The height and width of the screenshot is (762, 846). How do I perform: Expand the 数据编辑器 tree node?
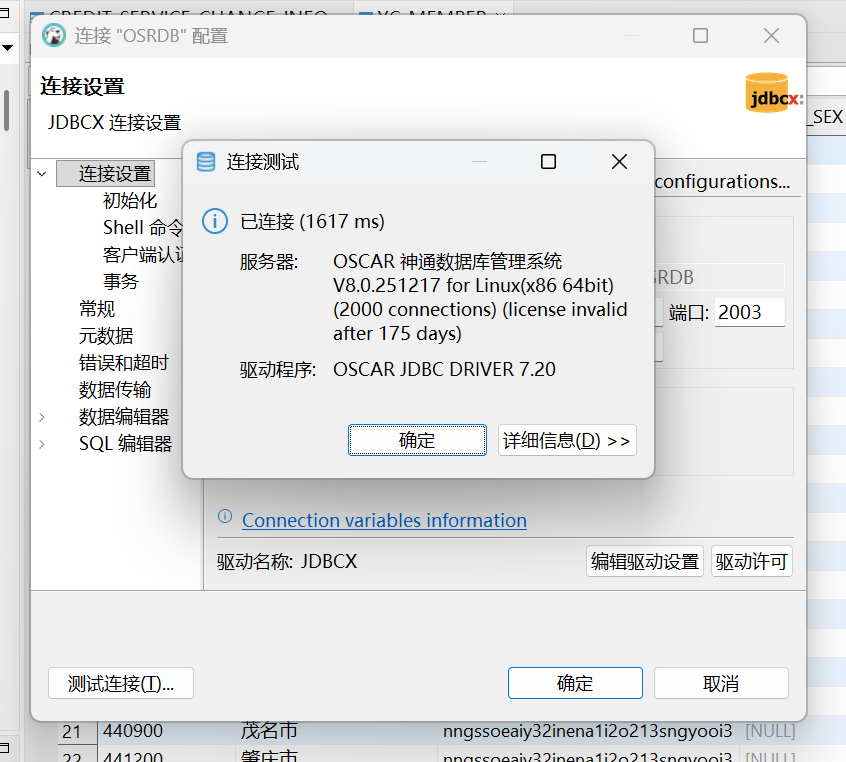[42, 417]
